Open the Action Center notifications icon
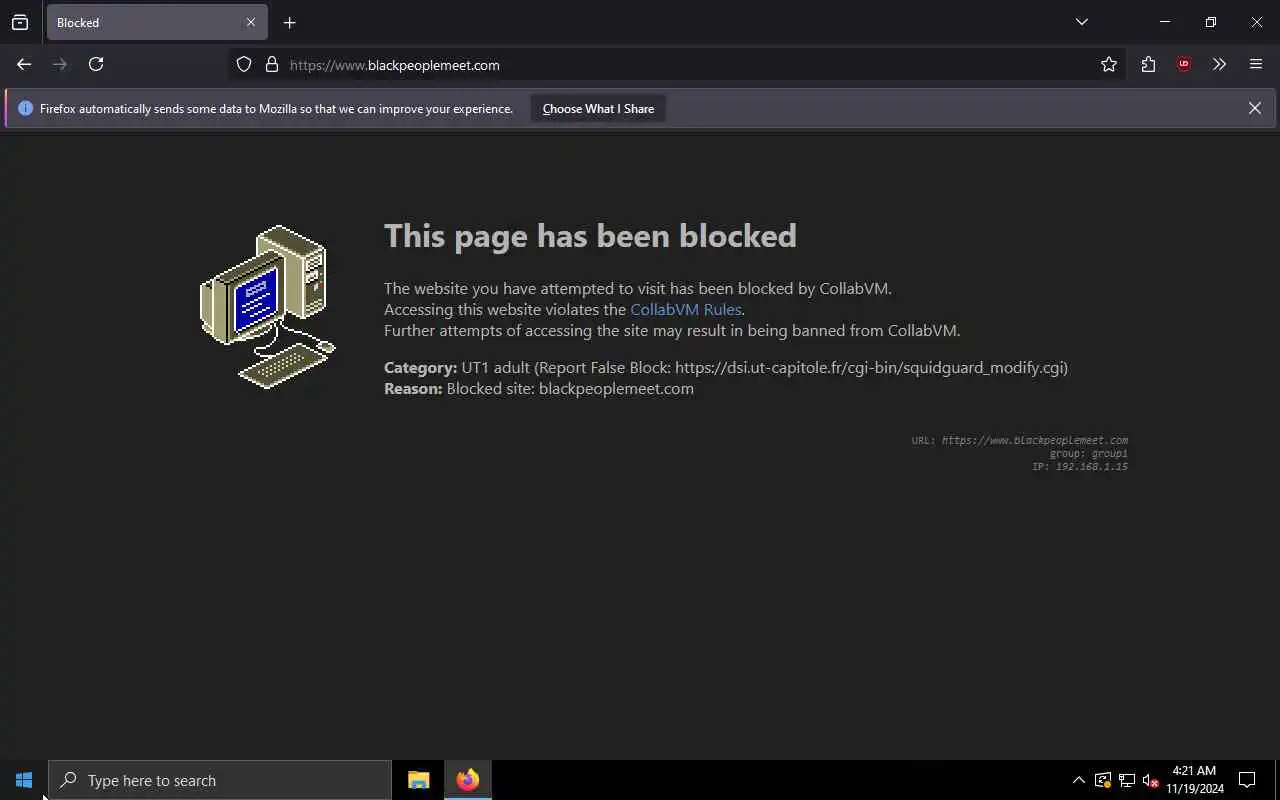 pos(1247,780)
